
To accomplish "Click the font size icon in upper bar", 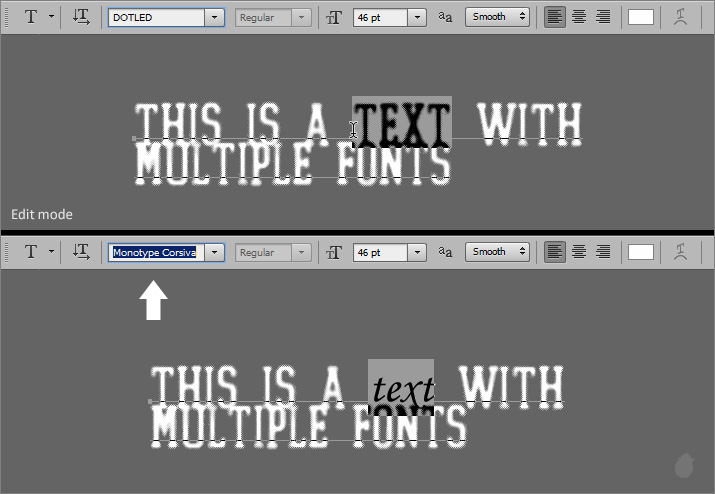I will [336, 17].
